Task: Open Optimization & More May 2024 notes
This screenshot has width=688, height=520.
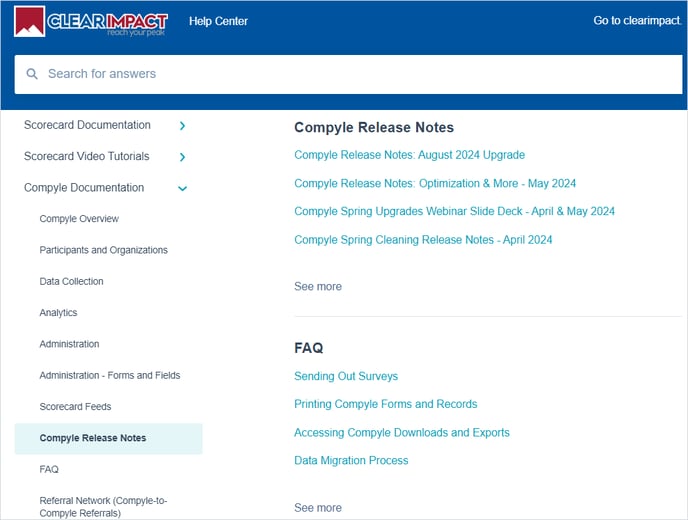Action: pos(435,183)
